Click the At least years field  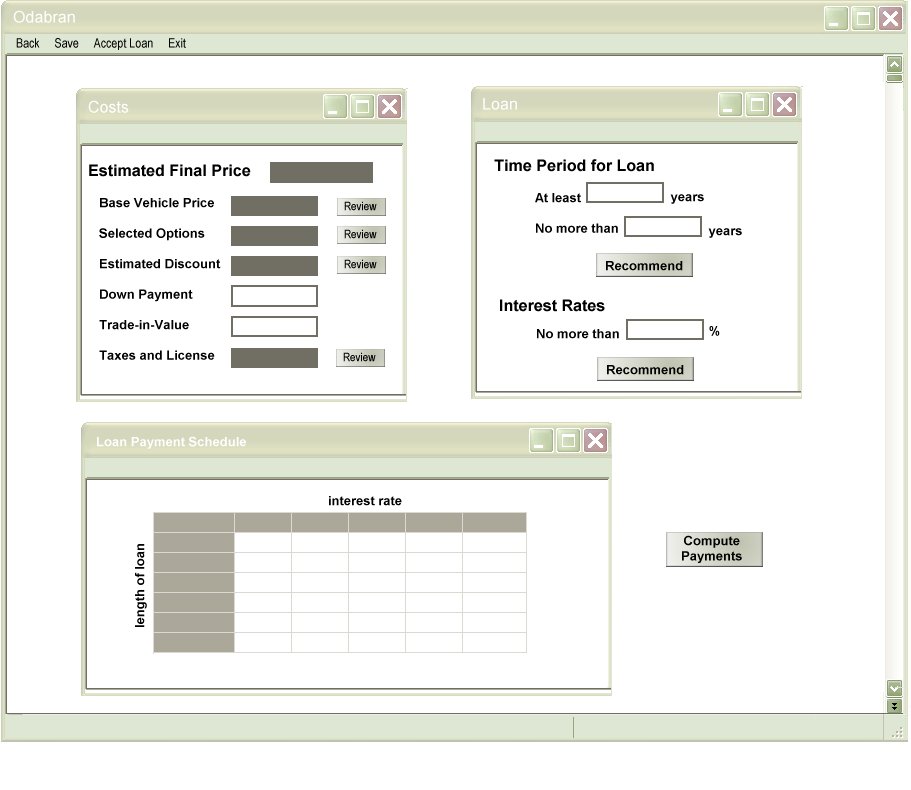pyautogui.click(x=624, y=193)
